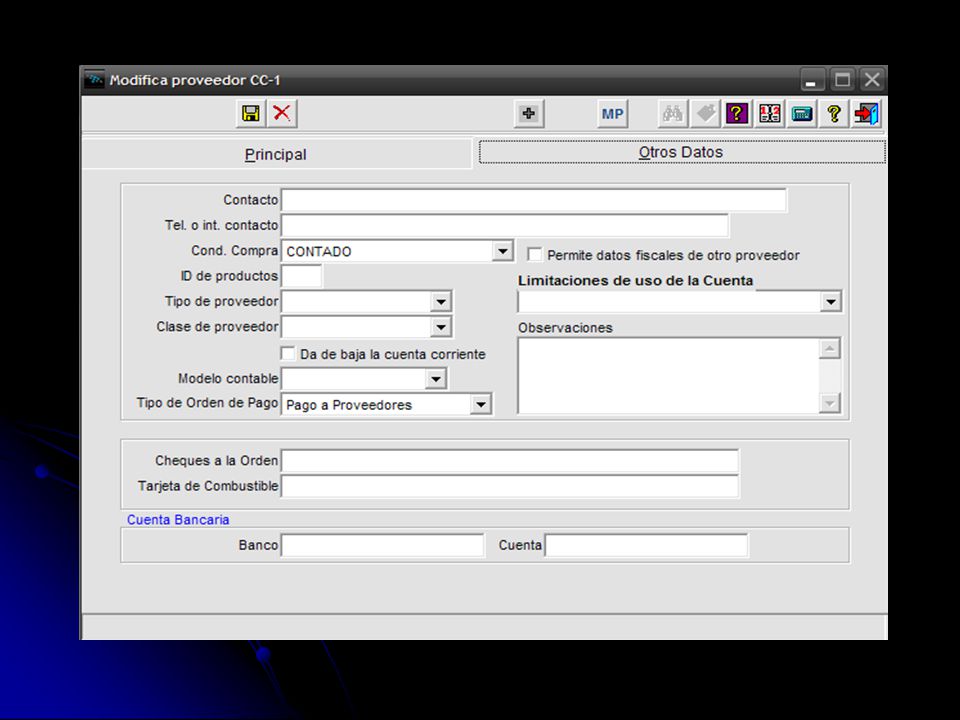
Task: Click inside the Observaciones text area
Action: tap(668, 376)
